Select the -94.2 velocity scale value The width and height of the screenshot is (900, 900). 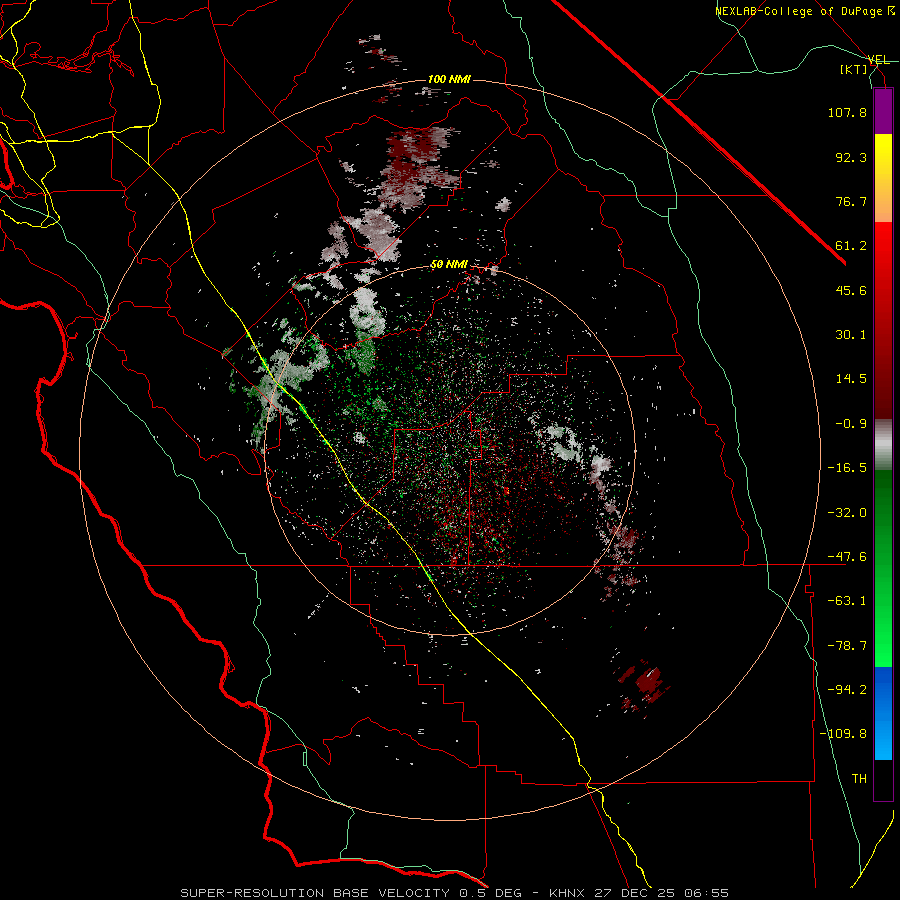(x=847, y=690)
